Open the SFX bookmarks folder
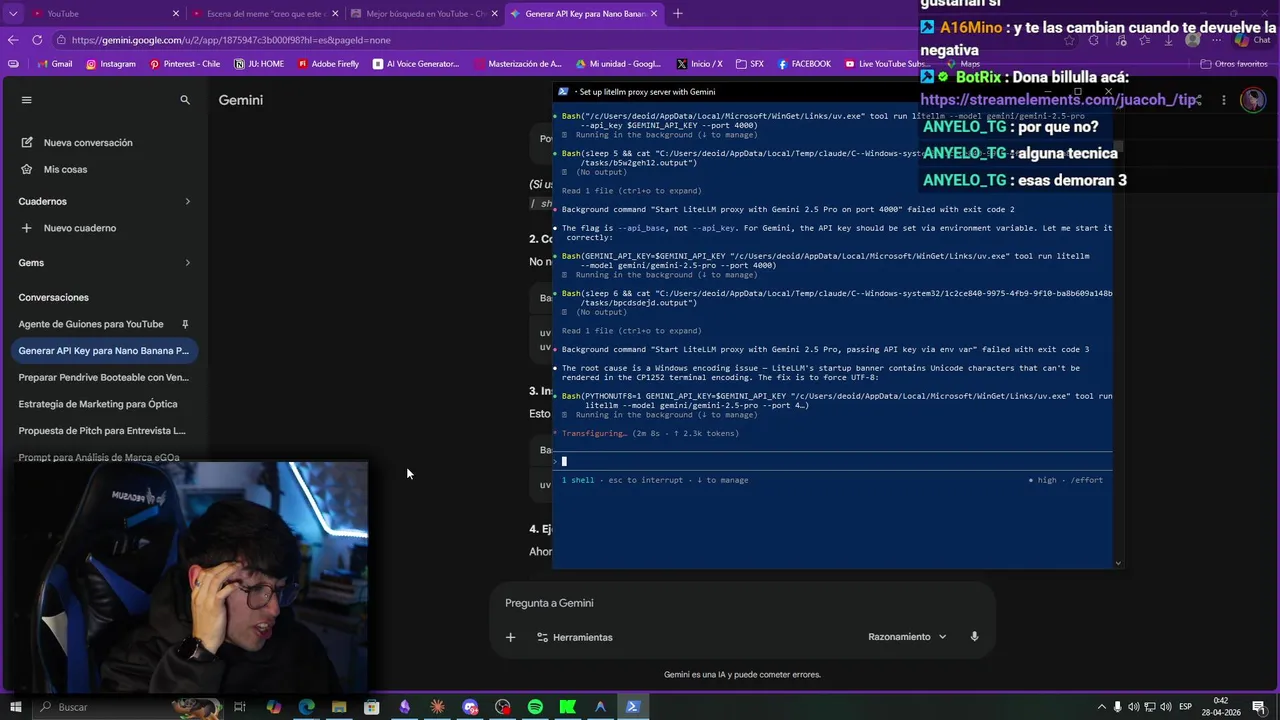Viewport: 1280px width, 720px height. pyautogui.click(x=750, y=64)
